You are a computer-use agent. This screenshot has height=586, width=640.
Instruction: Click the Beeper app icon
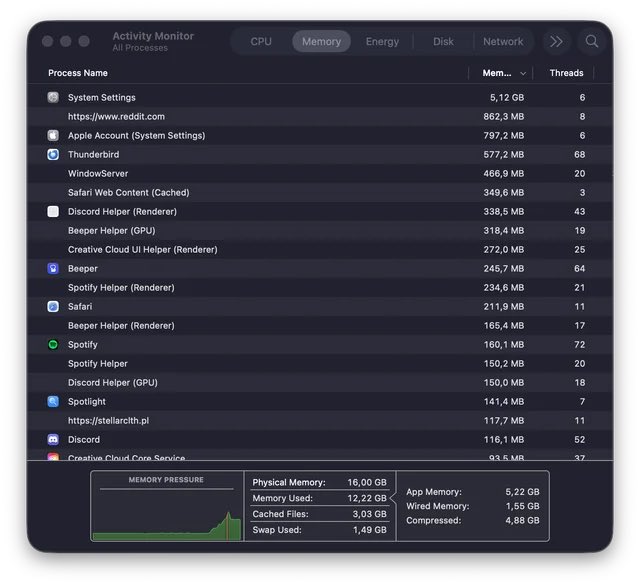pos(53,269)
